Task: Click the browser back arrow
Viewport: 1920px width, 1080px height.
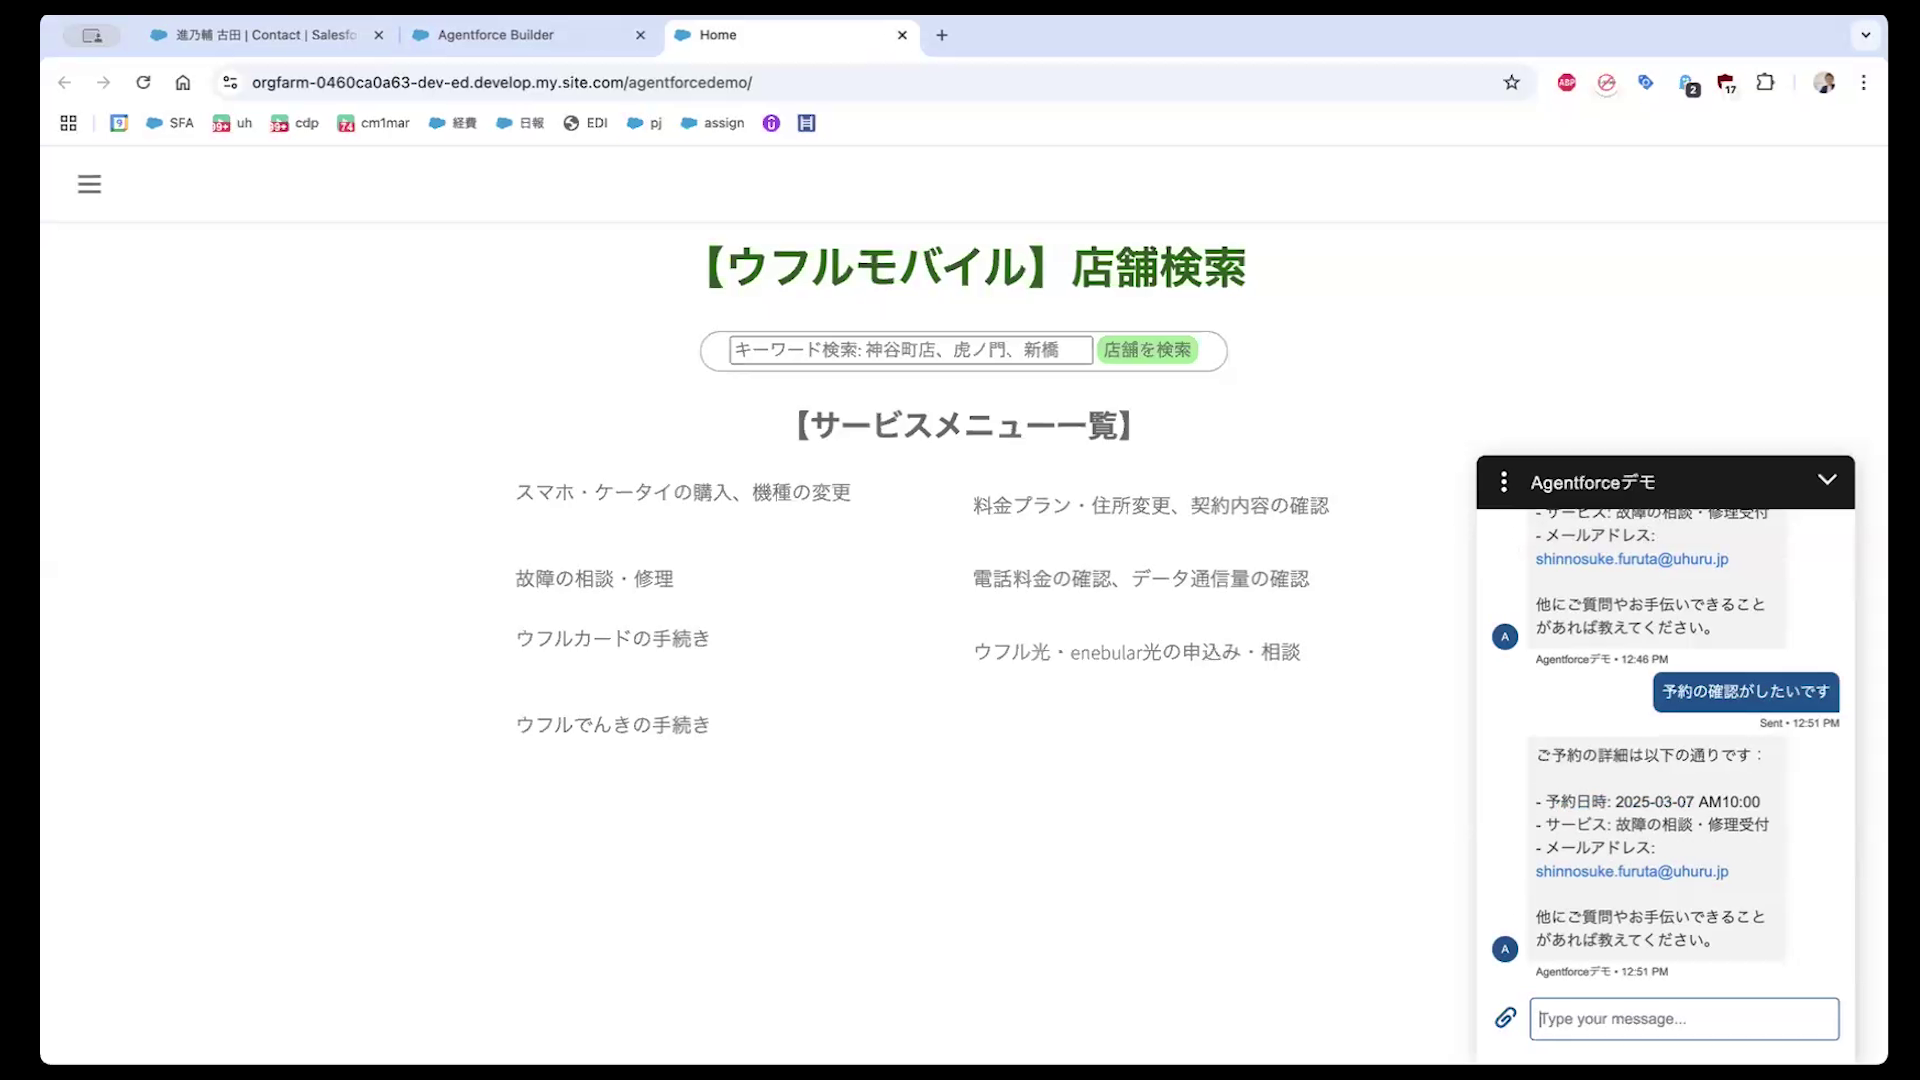Action: click(64, 83)
